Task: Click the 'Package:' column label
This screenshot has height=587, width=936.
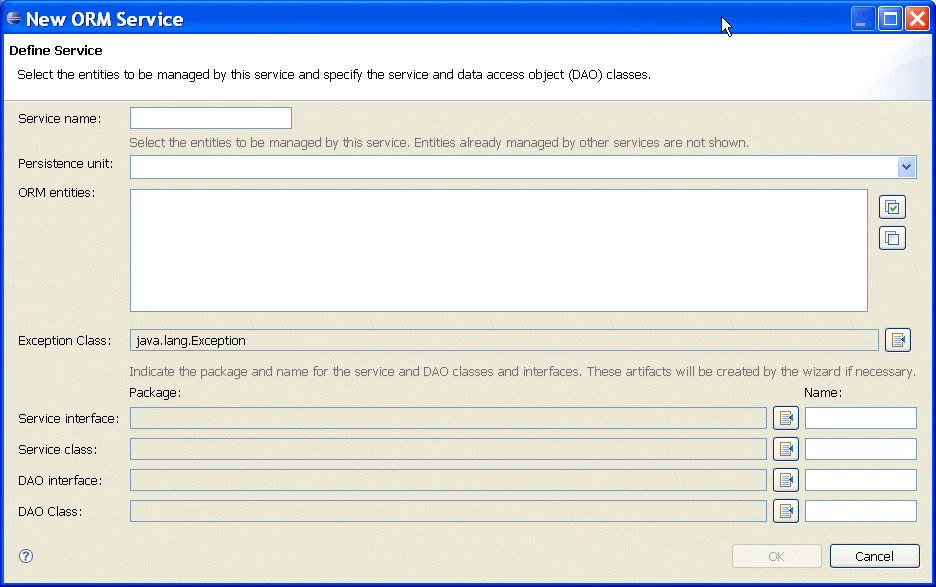Action: click(x=155, y=393)
